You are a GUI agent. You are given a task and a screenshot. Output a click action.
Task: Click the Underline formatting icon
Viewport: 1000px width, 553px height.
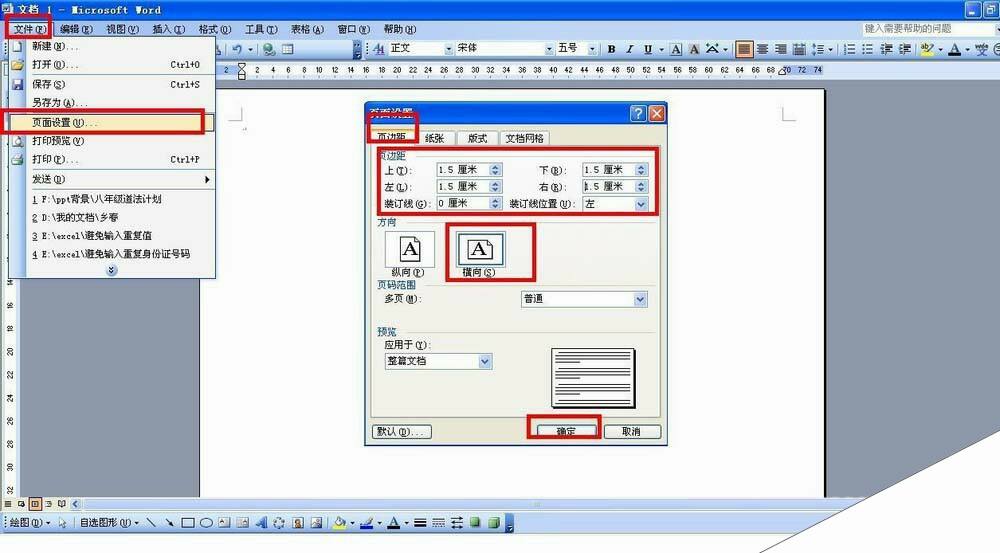tap(648, 48)
